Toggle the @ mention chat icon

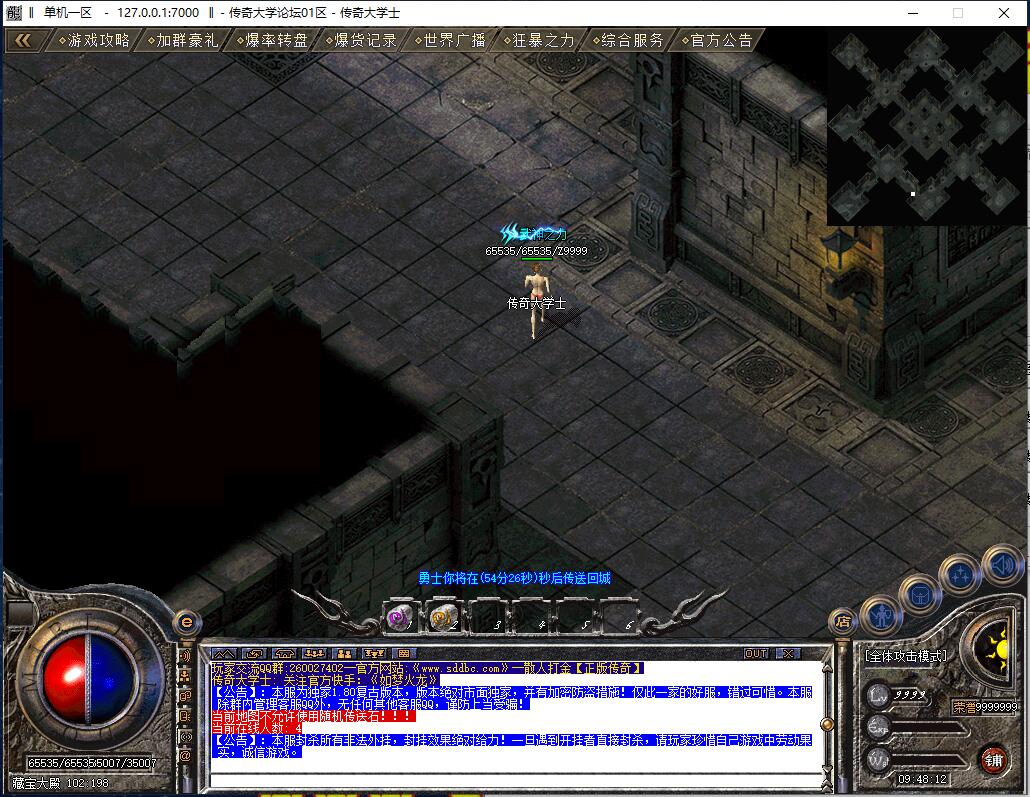(x=185, y=756)
